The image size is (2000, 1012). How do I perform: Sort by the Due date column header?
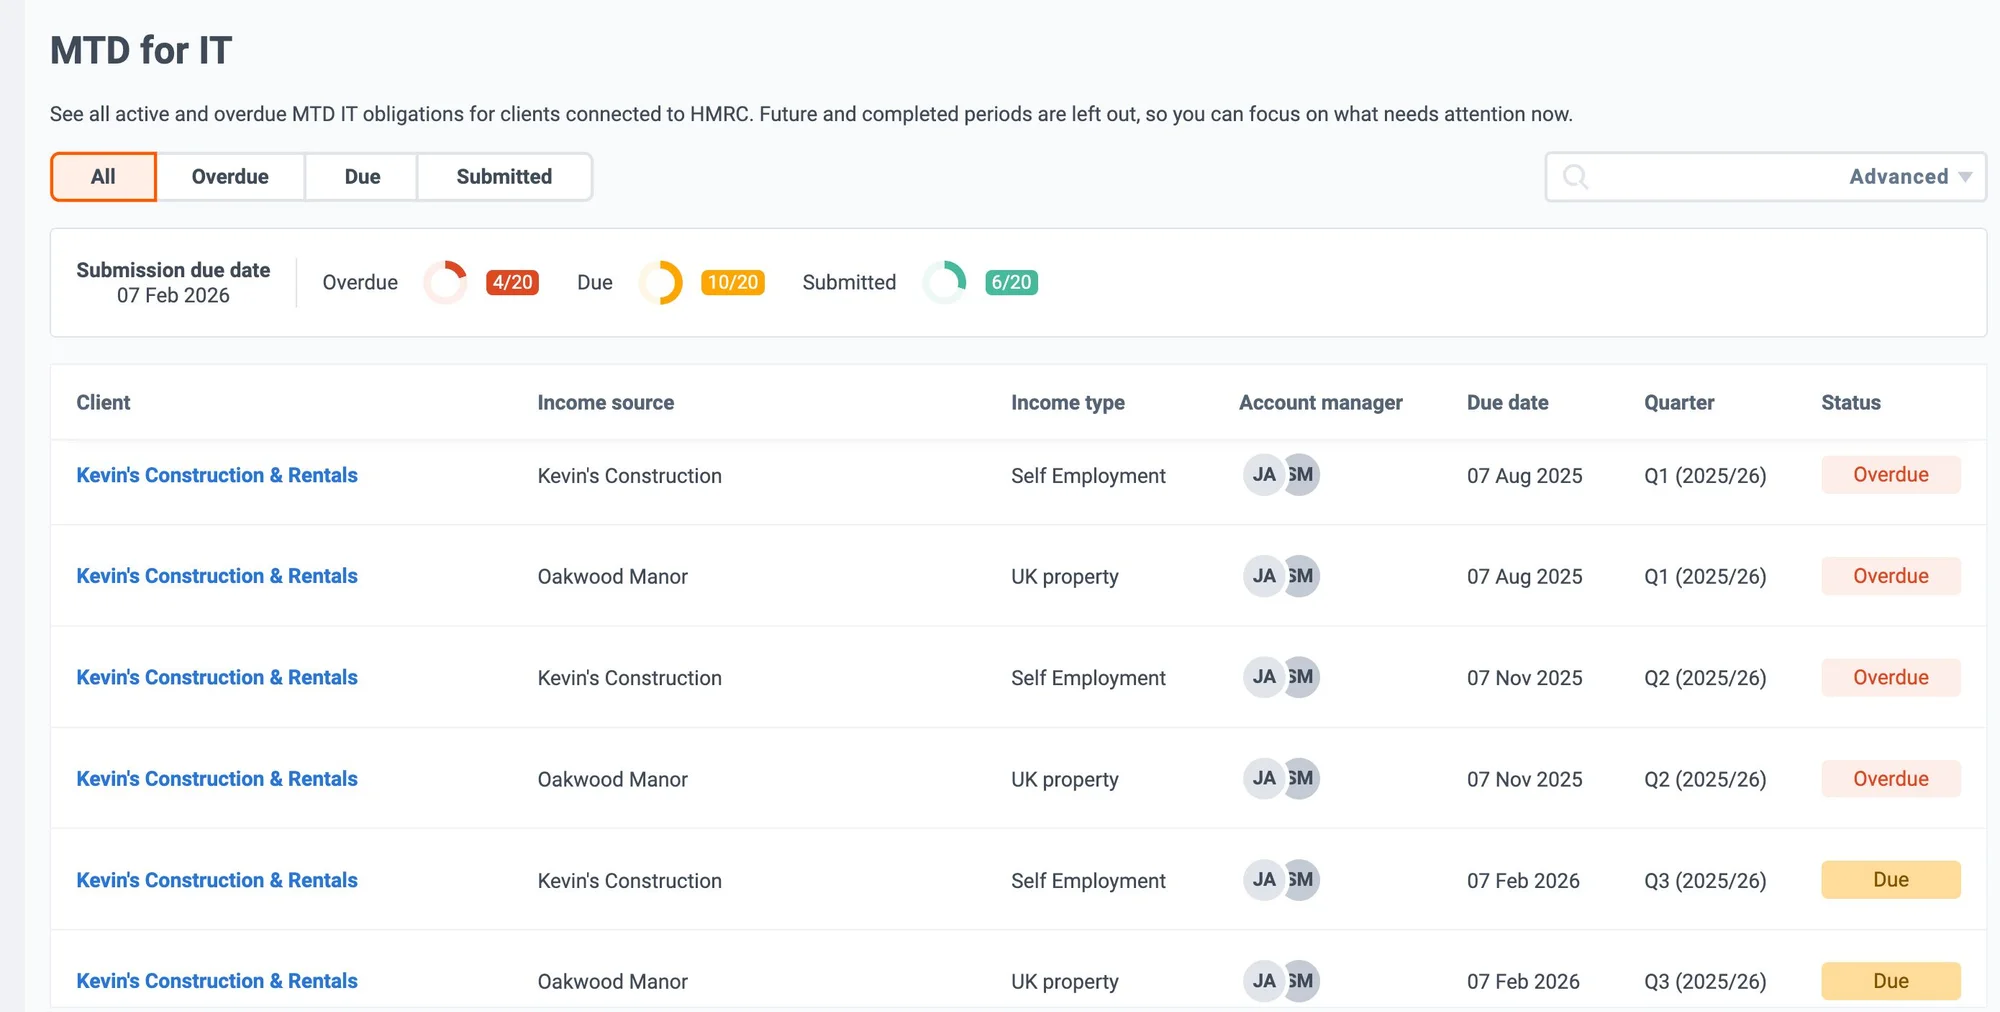1507,403
